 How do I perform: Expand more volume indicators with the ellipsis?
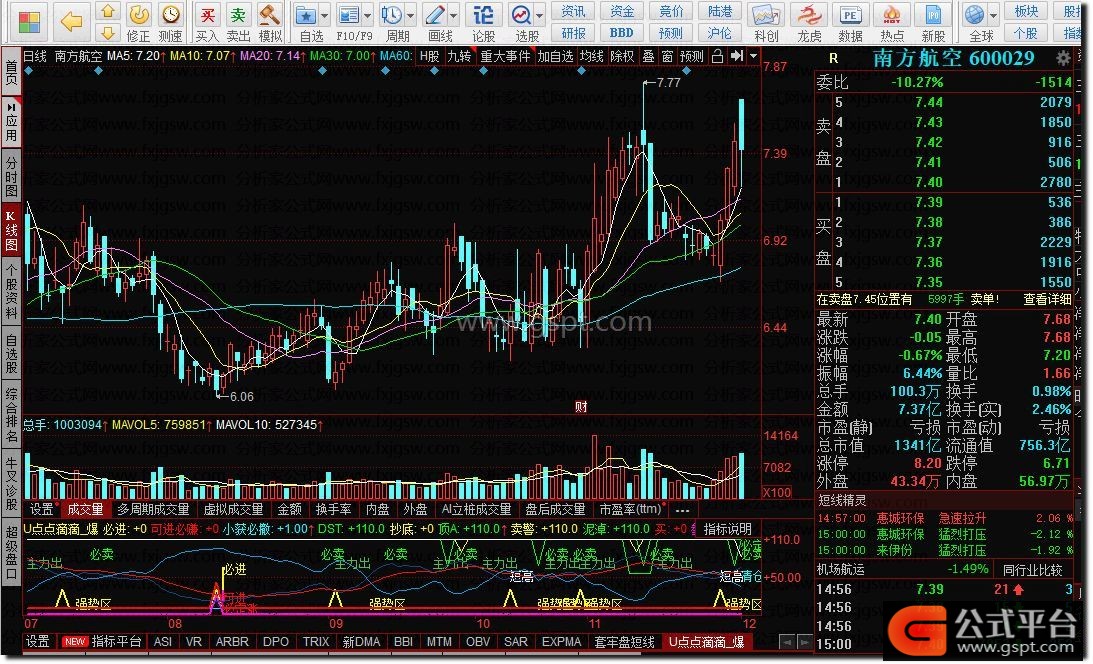(x=682, y=510)
